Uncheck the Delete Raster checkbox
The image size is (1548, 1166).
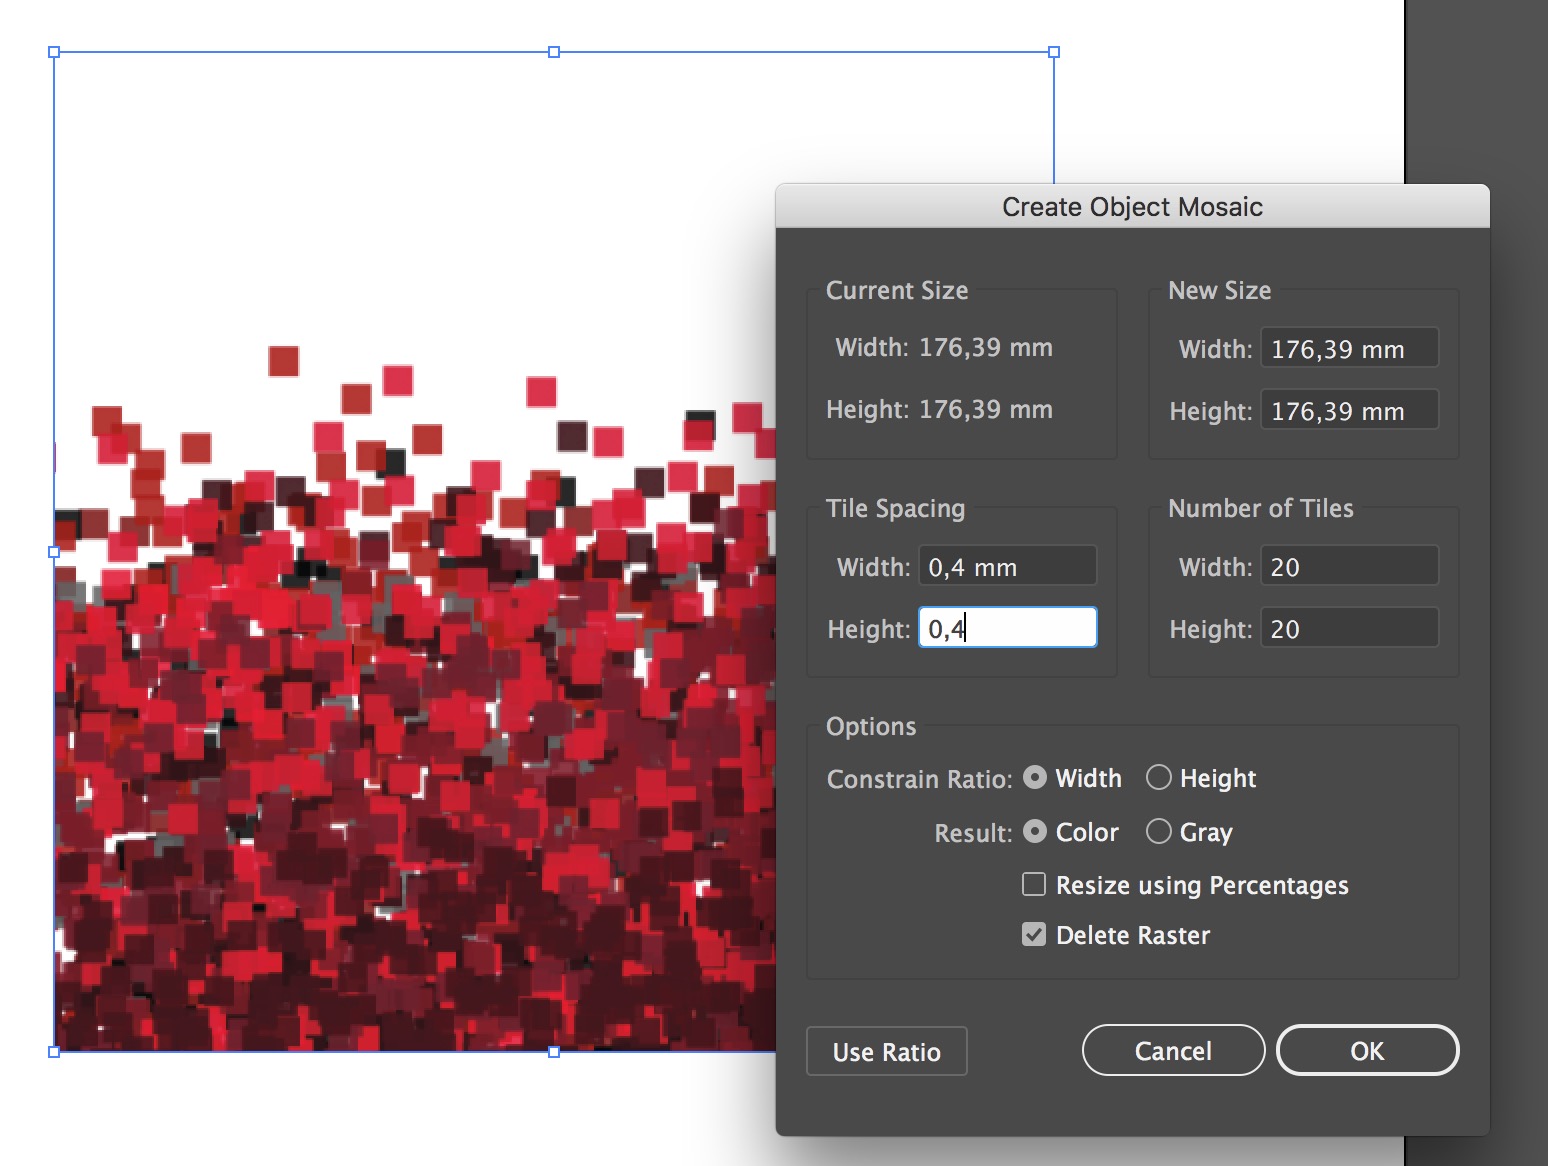1034,934
